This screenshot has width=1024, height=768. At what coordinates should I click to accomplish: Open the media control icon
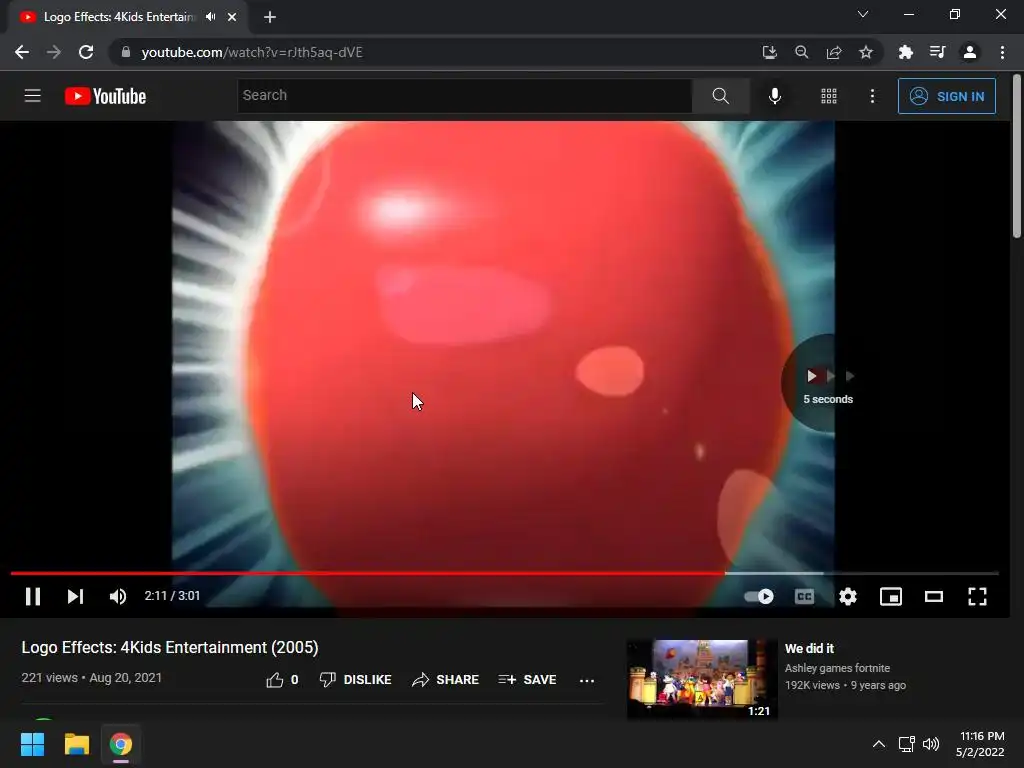click(x=937, y=52)
